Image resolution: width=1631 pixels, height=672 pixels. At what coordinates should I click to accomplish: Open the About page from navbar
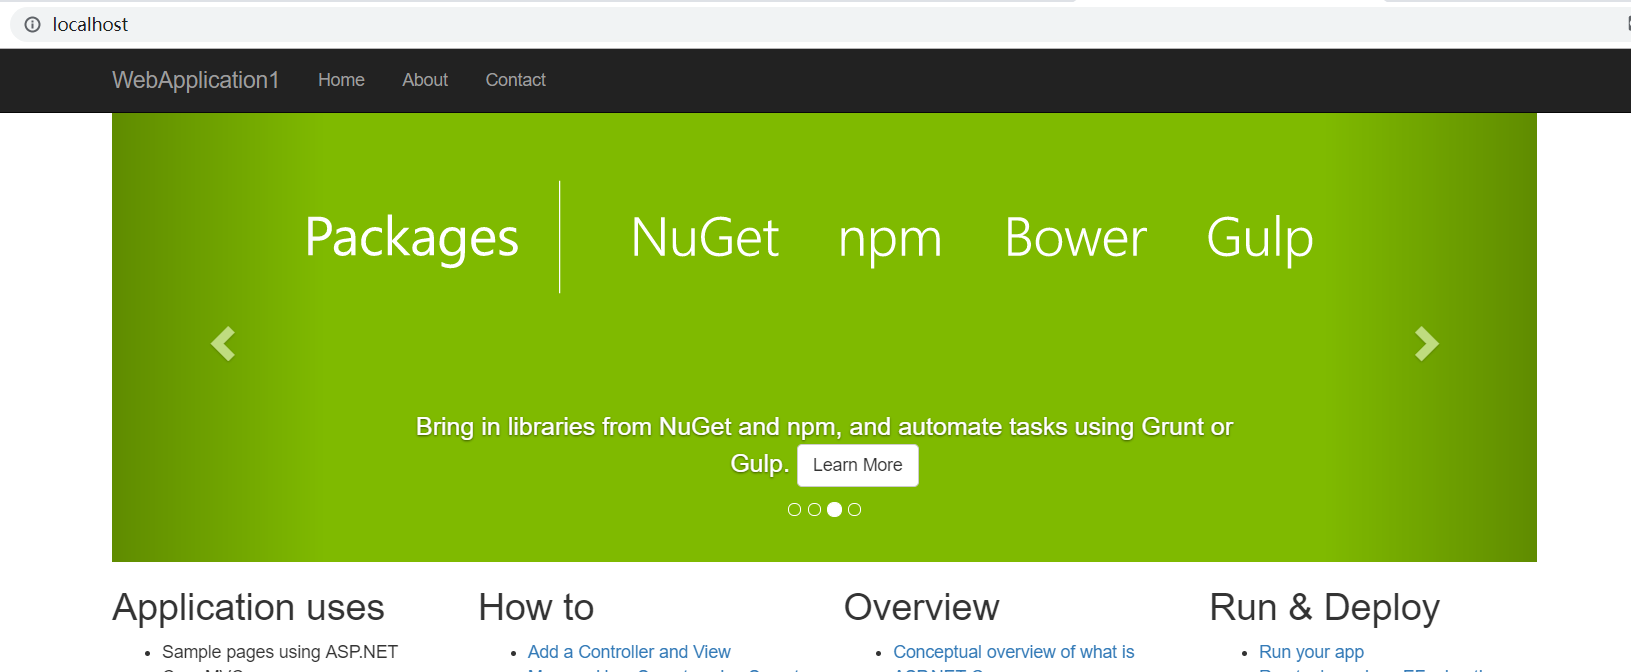(x=425, y=80)
